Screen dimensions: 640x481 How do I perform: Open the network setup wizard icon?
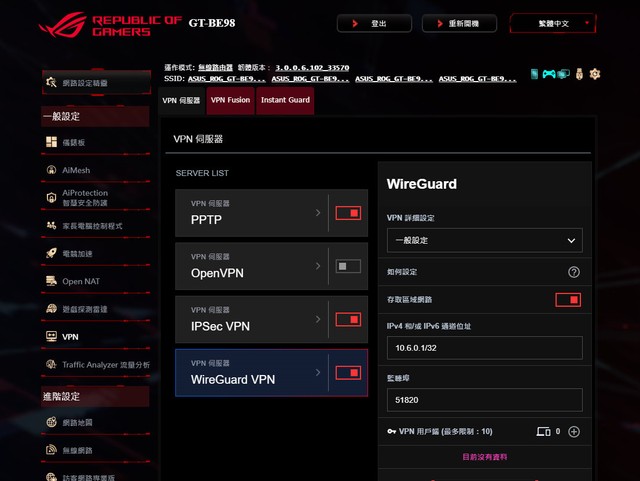point(51,82)
